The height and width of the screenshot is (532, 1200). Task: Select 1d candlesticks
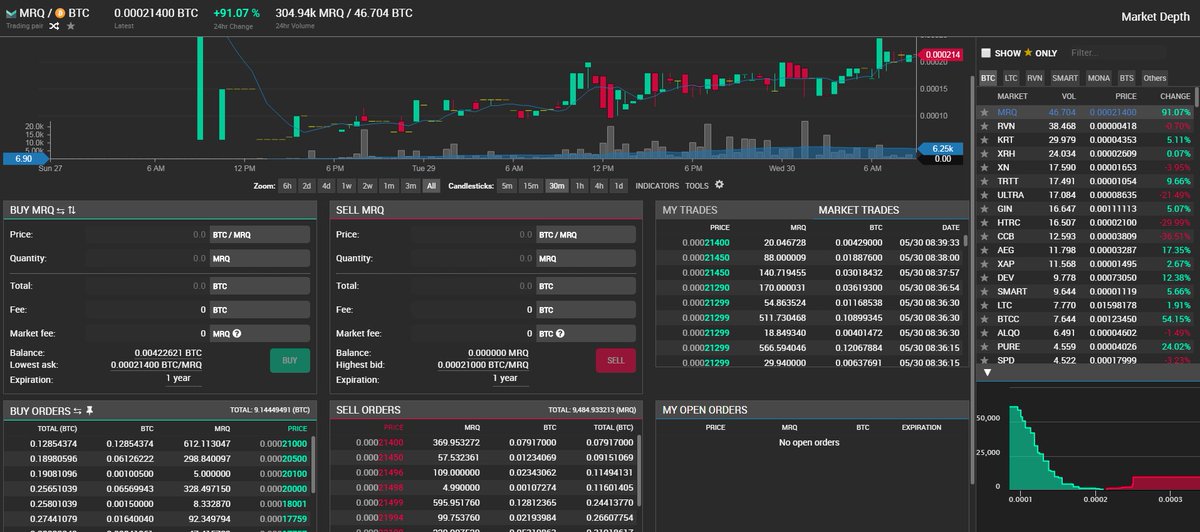(619, 185)
